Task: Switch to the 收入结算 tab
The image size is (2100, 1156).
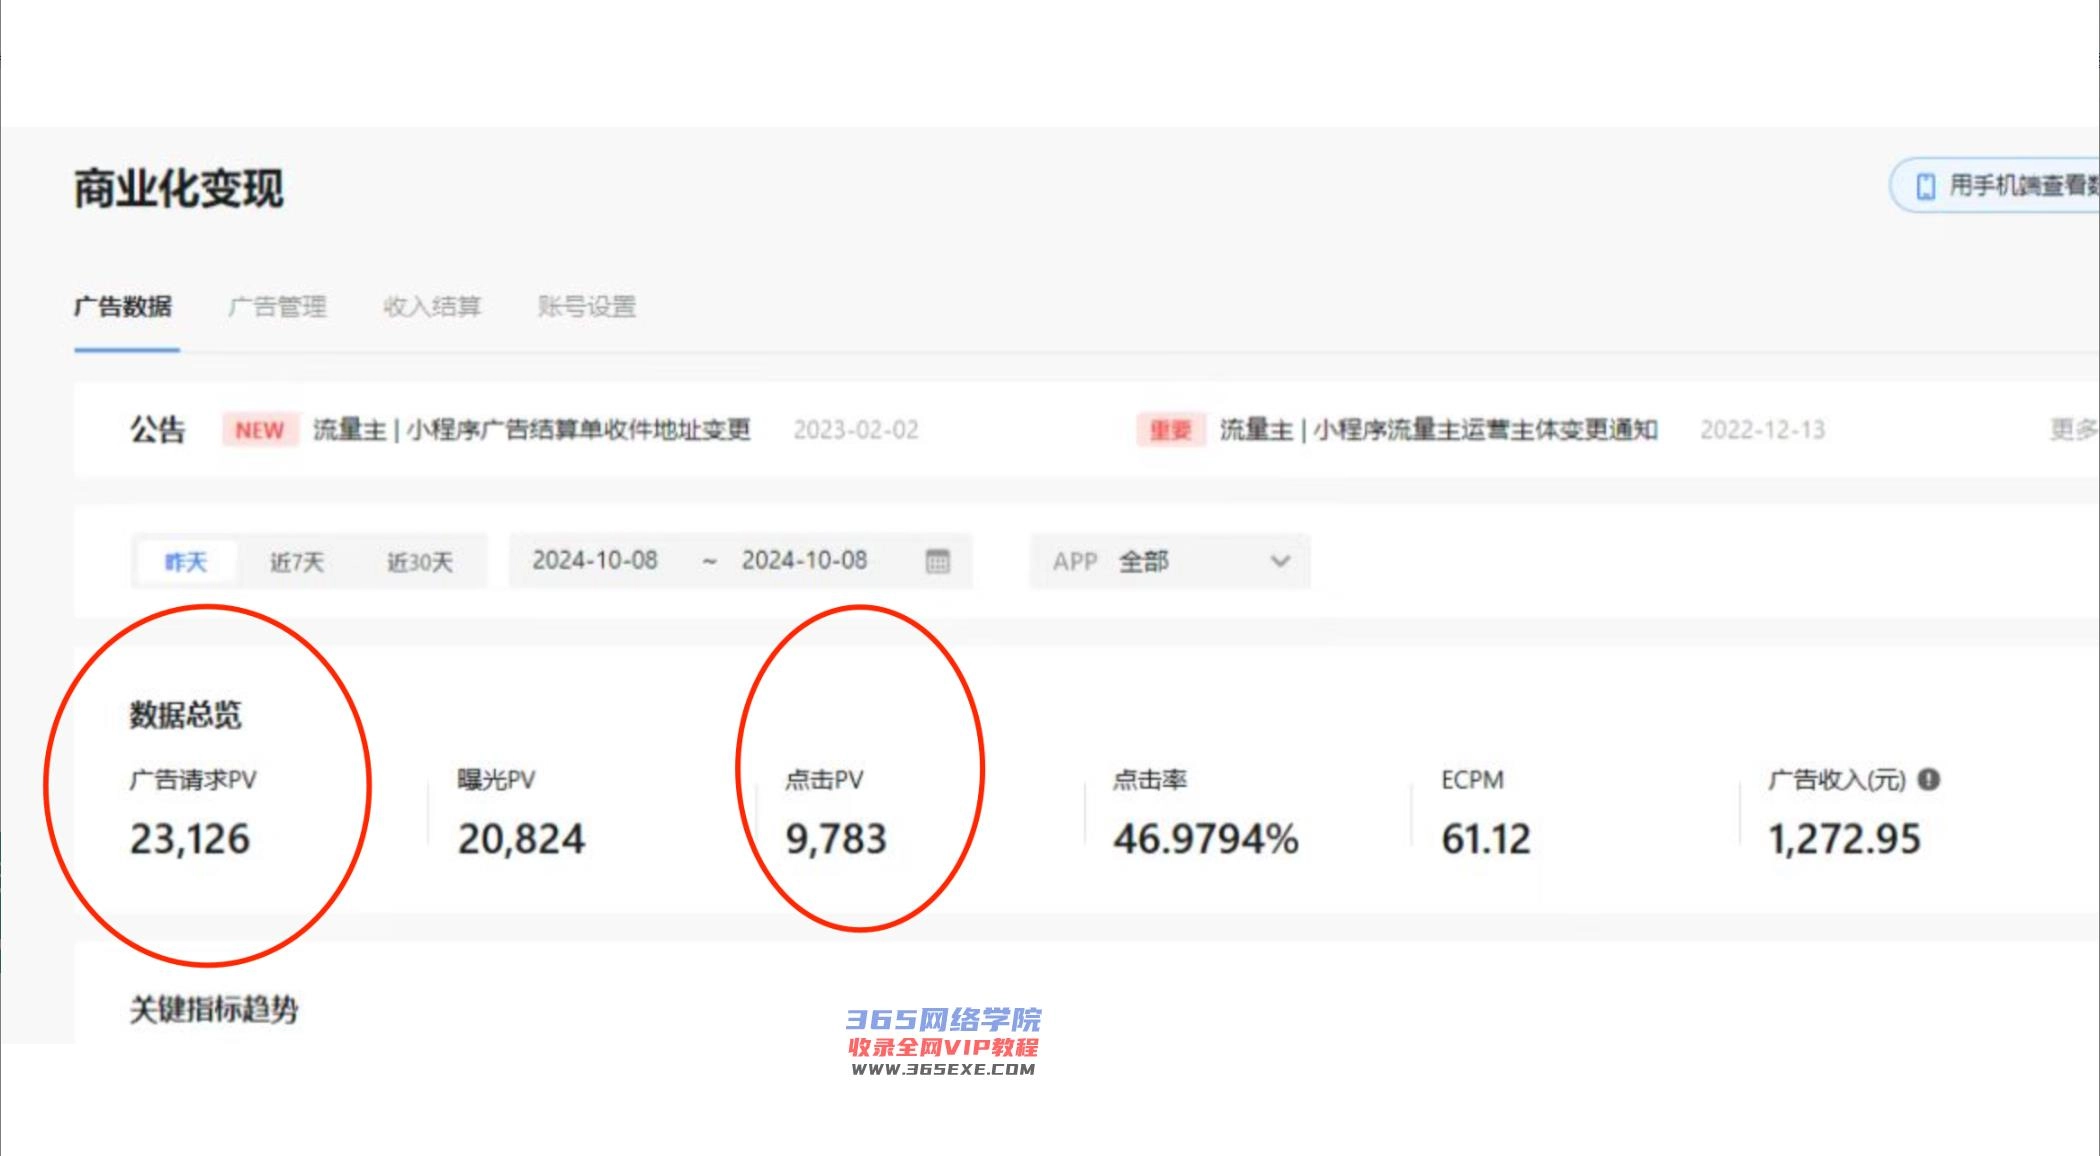Action: [432, 307]
